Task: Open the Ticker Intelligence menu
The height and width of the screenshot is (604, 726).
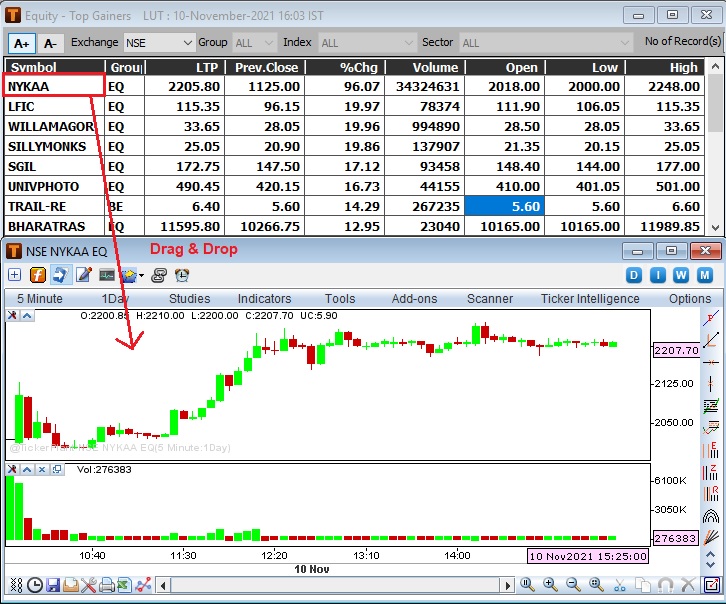Action: [590, 299]
